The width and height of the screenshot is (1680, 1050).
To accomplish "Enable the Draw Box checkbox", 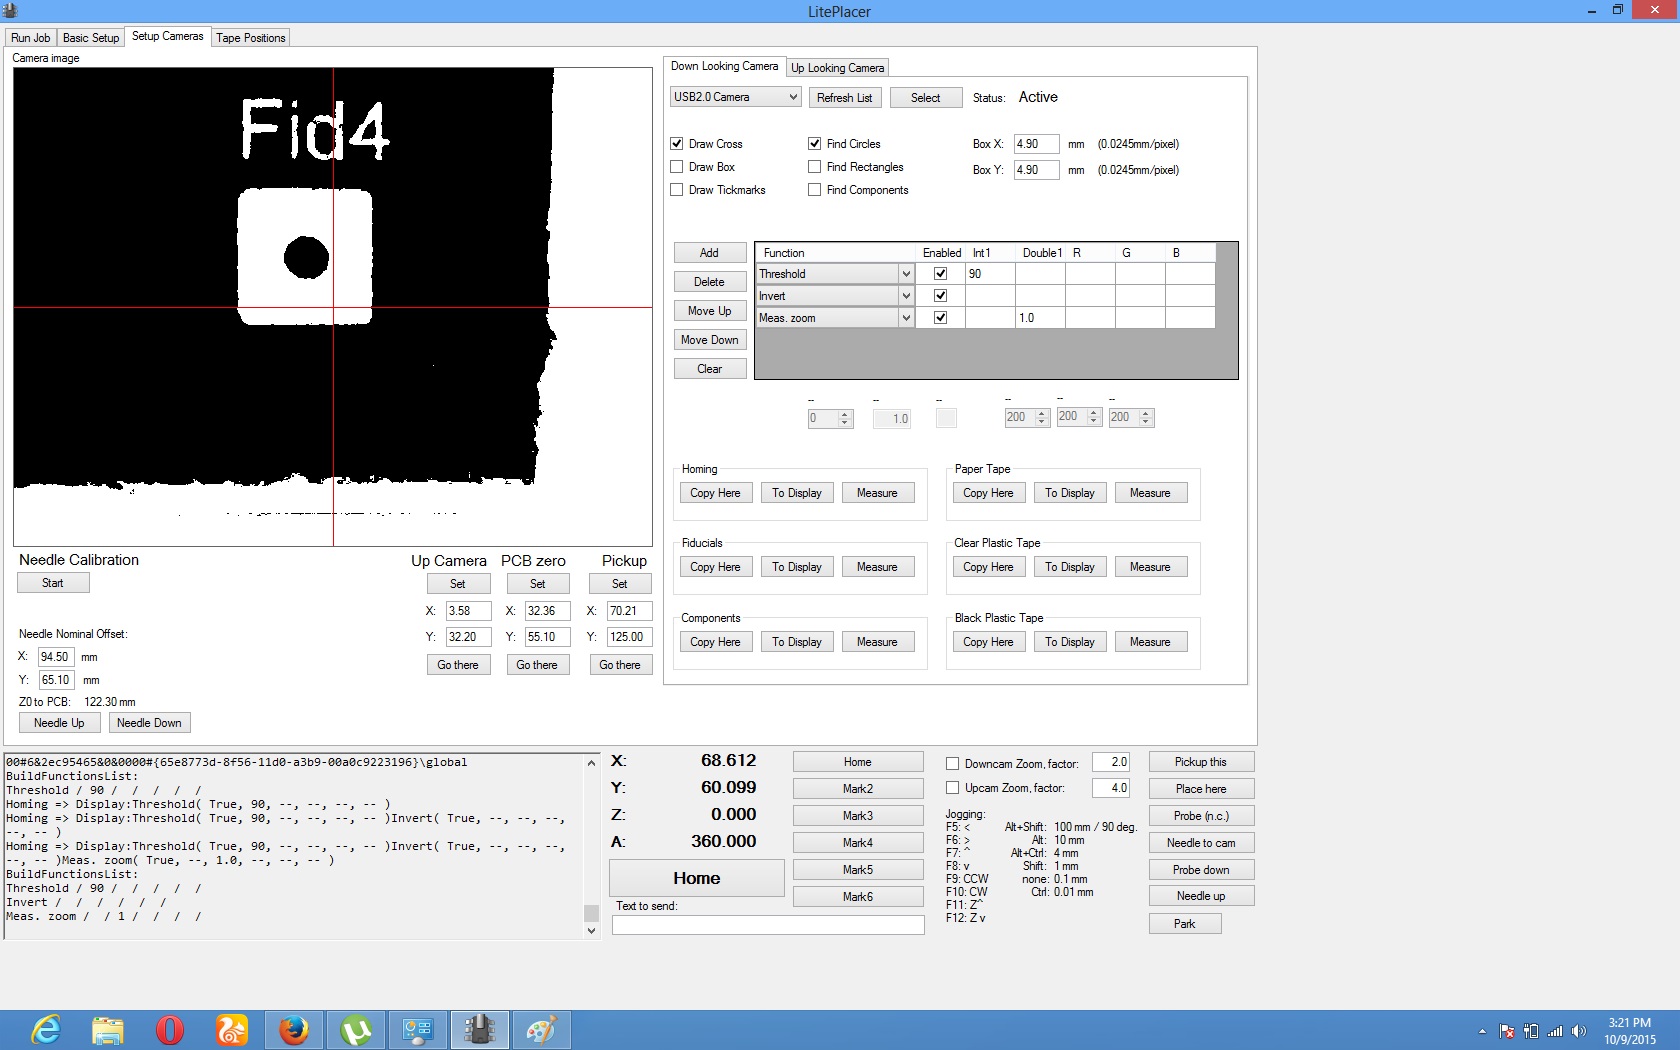I will (677, 167).
